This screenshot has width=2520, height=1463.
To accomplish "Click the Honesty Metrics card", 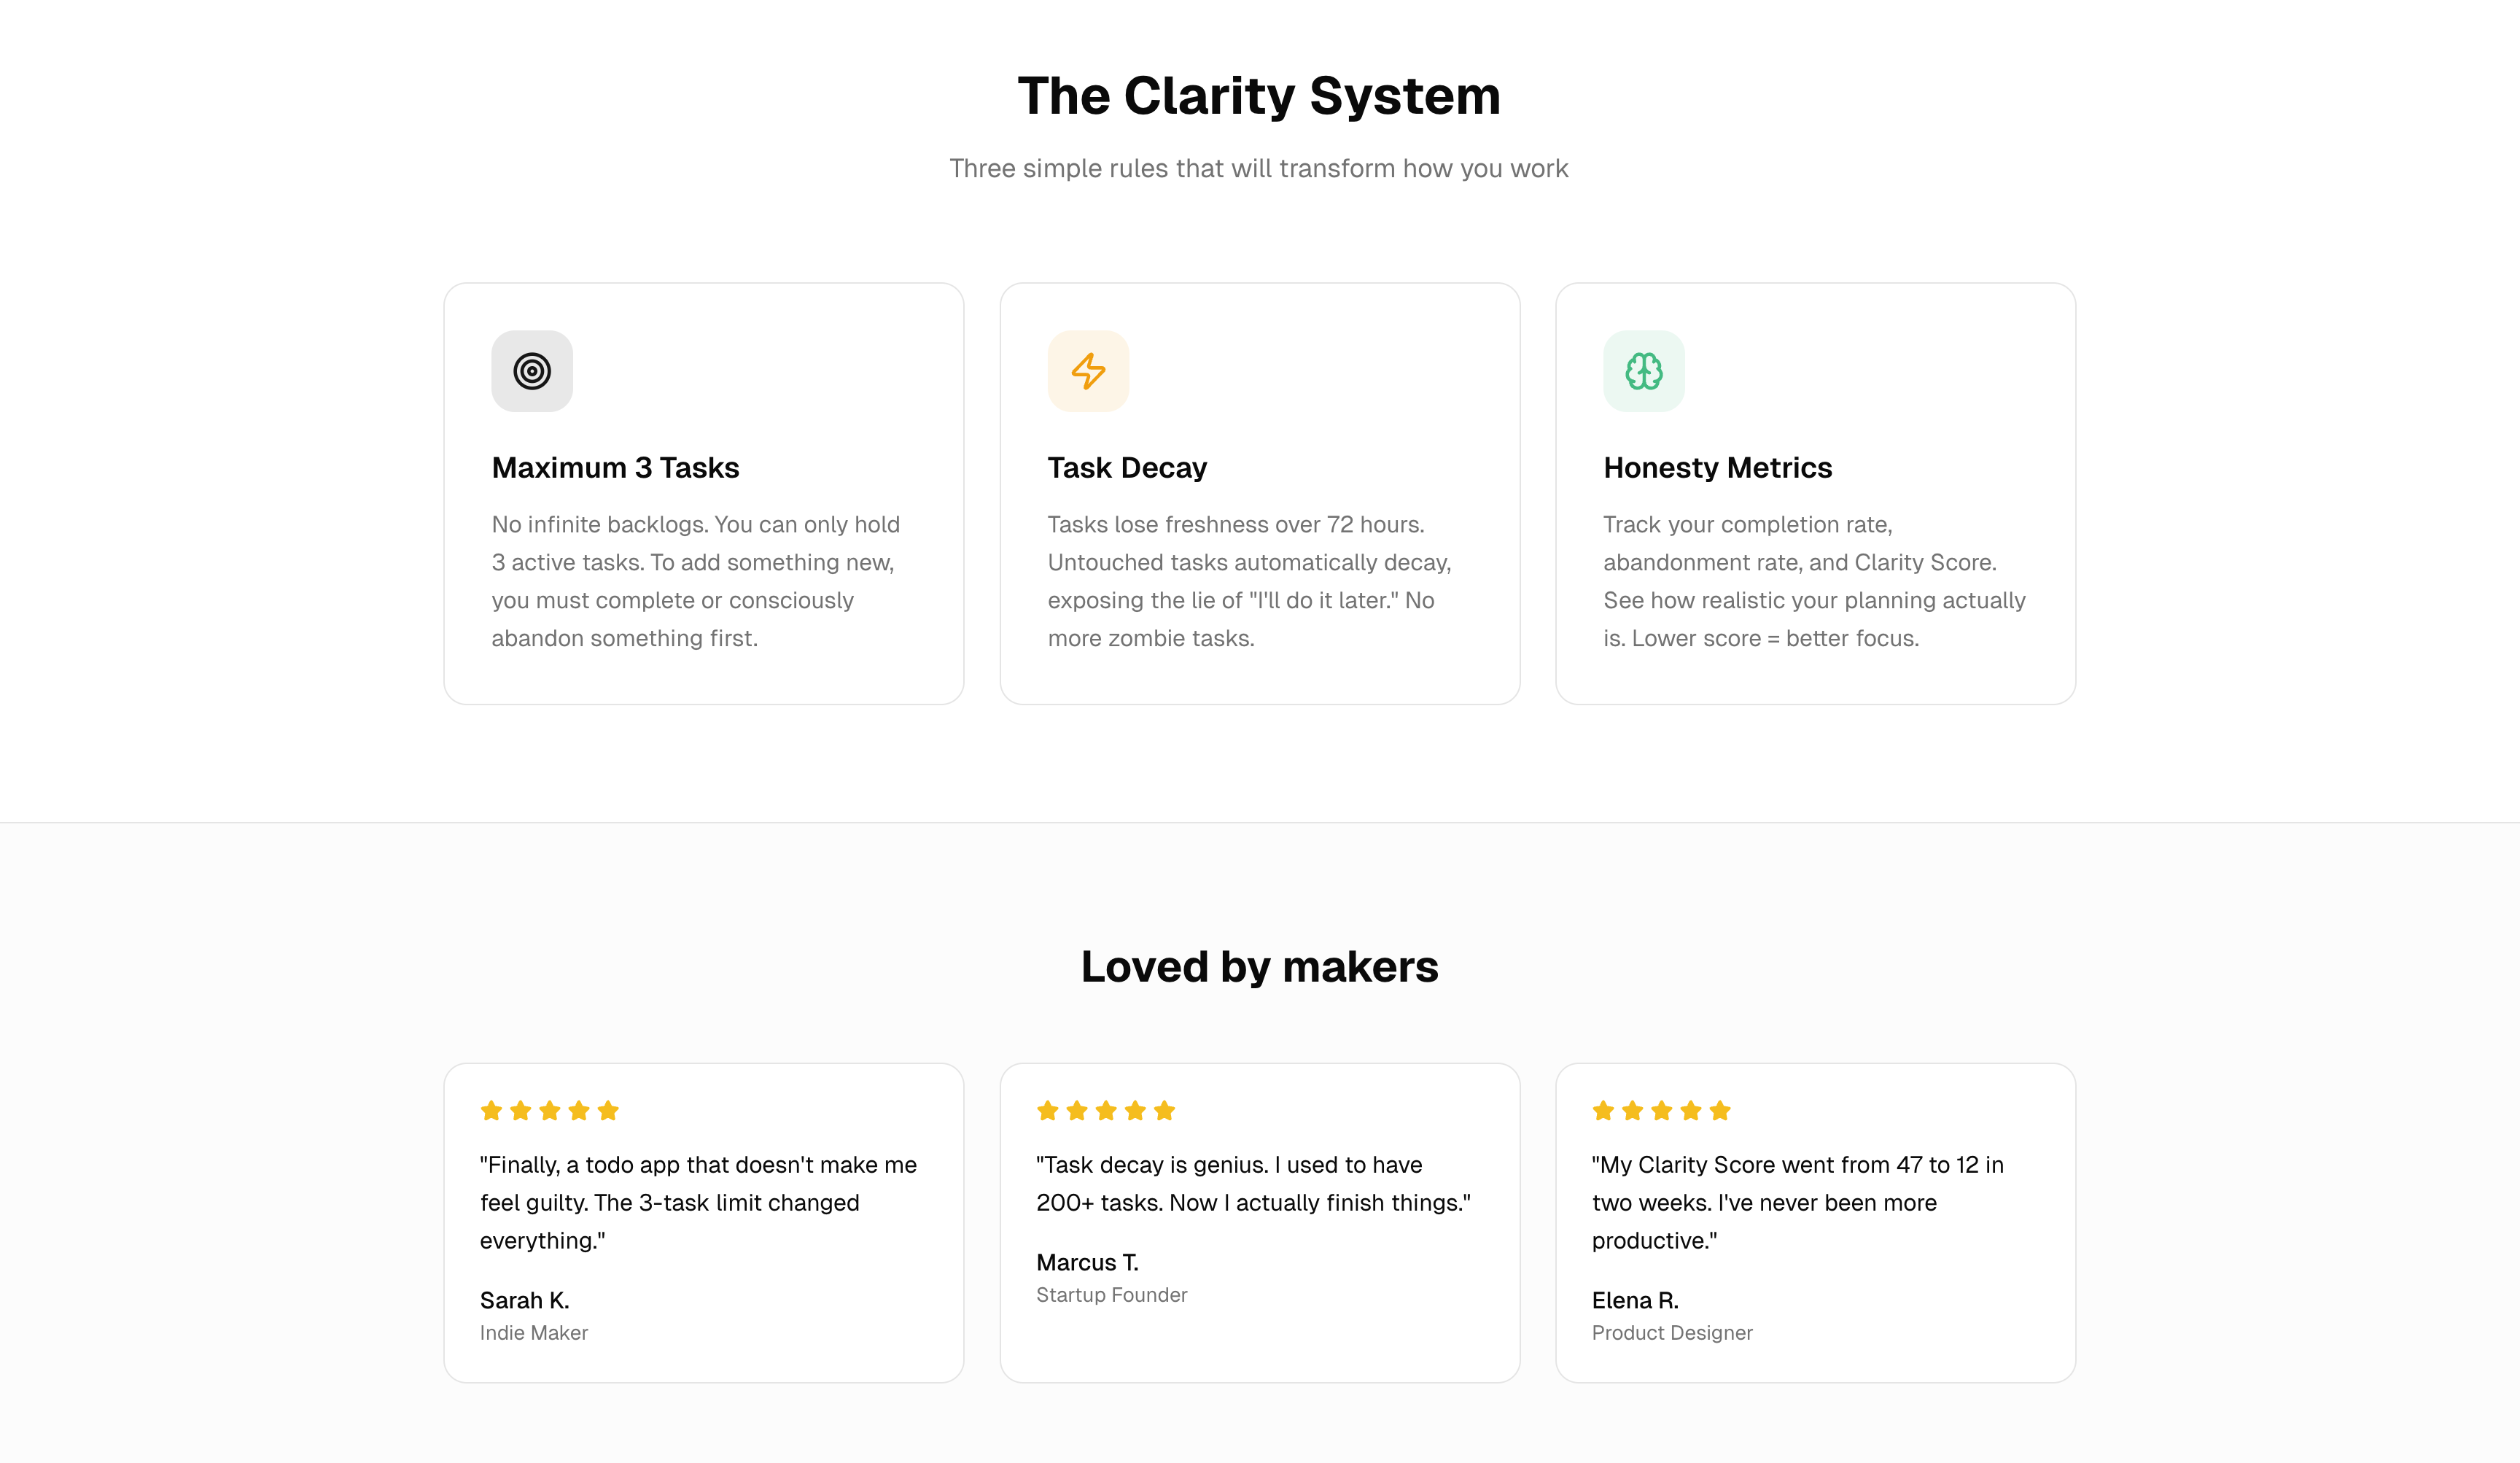I will (x=1816, y=492).
